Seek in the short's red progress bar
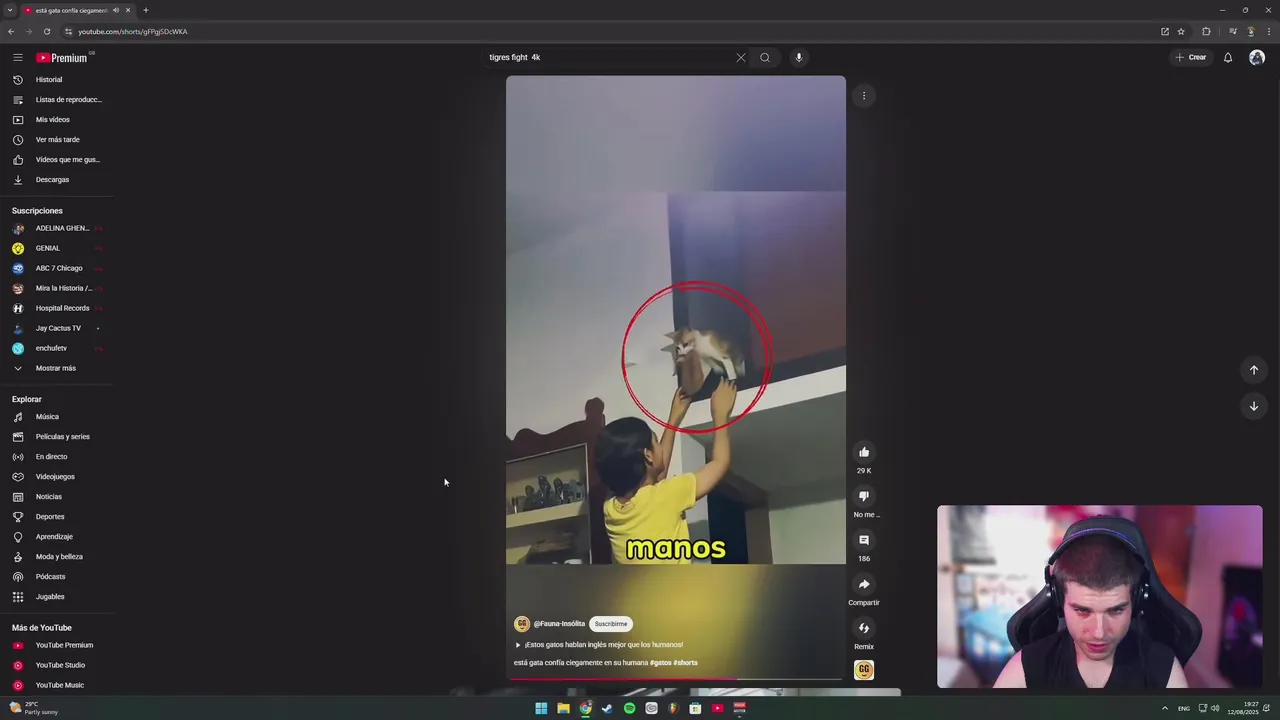 click(676, 679)
